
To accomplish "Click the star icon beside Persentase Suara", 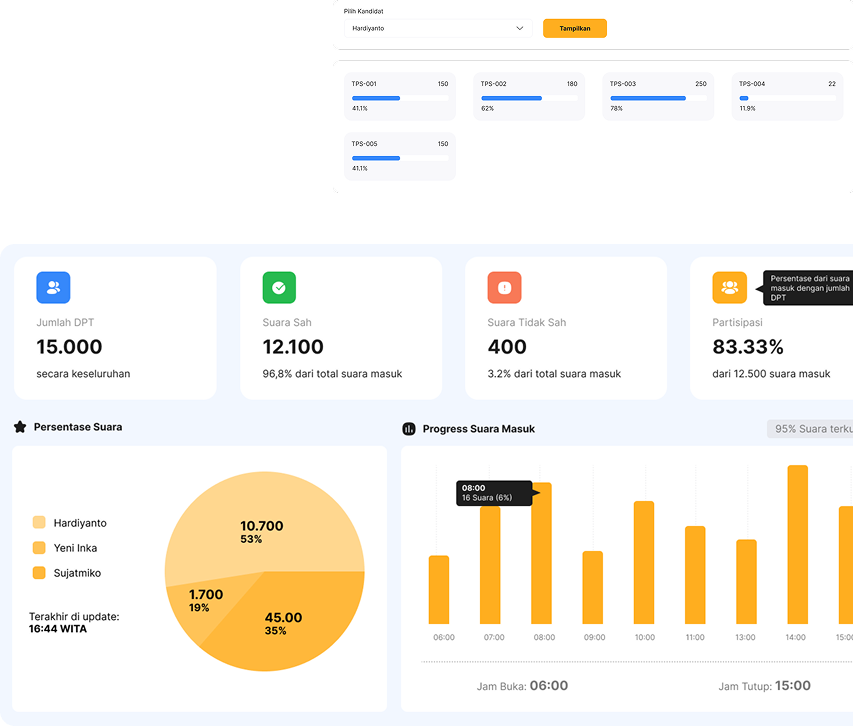I will pos(20,427).
